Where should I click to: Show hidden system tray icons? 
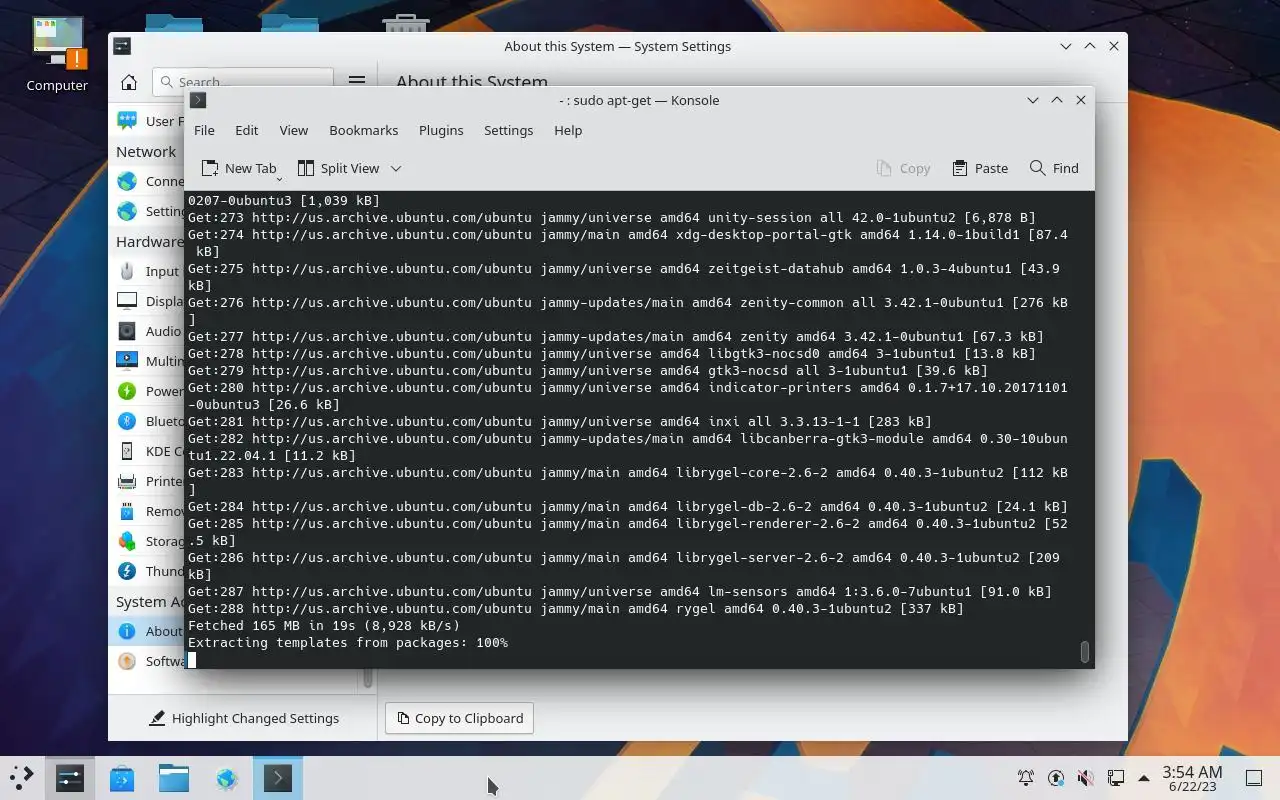[1144, 778]
